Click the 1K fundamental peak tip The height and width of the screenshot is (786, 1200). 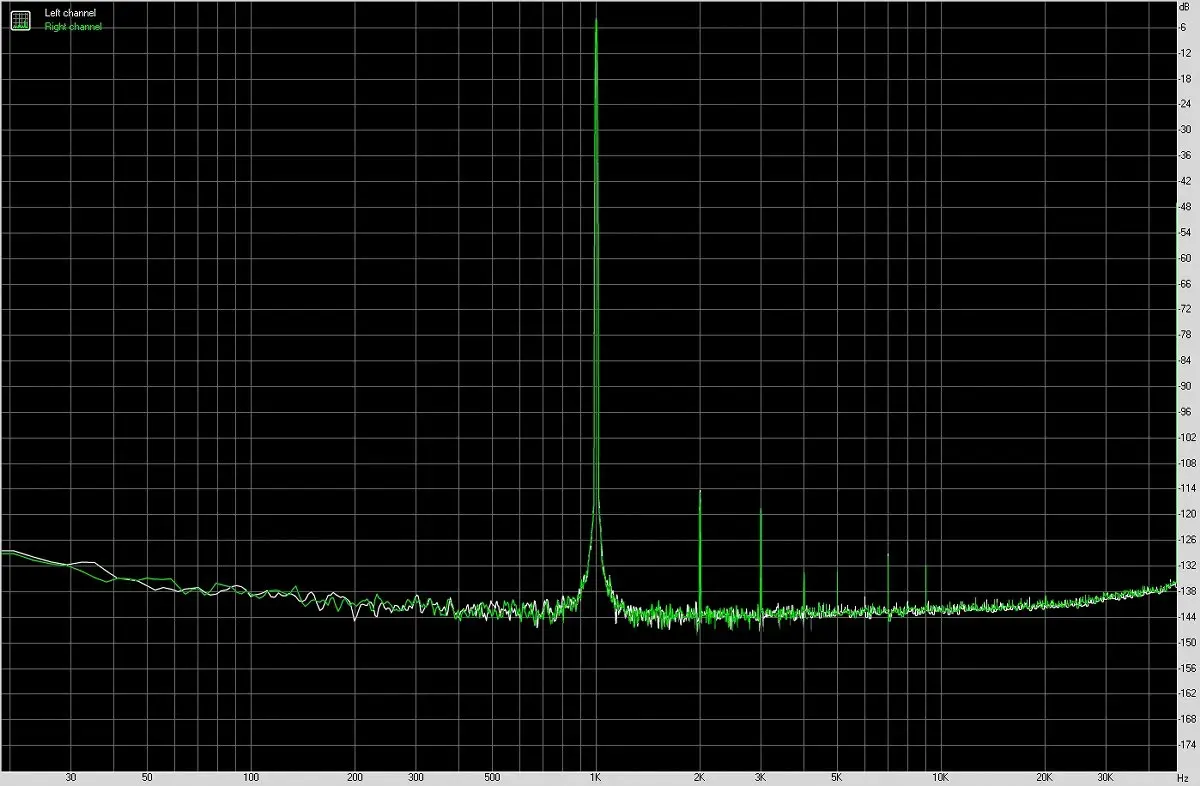pos(596,21)
